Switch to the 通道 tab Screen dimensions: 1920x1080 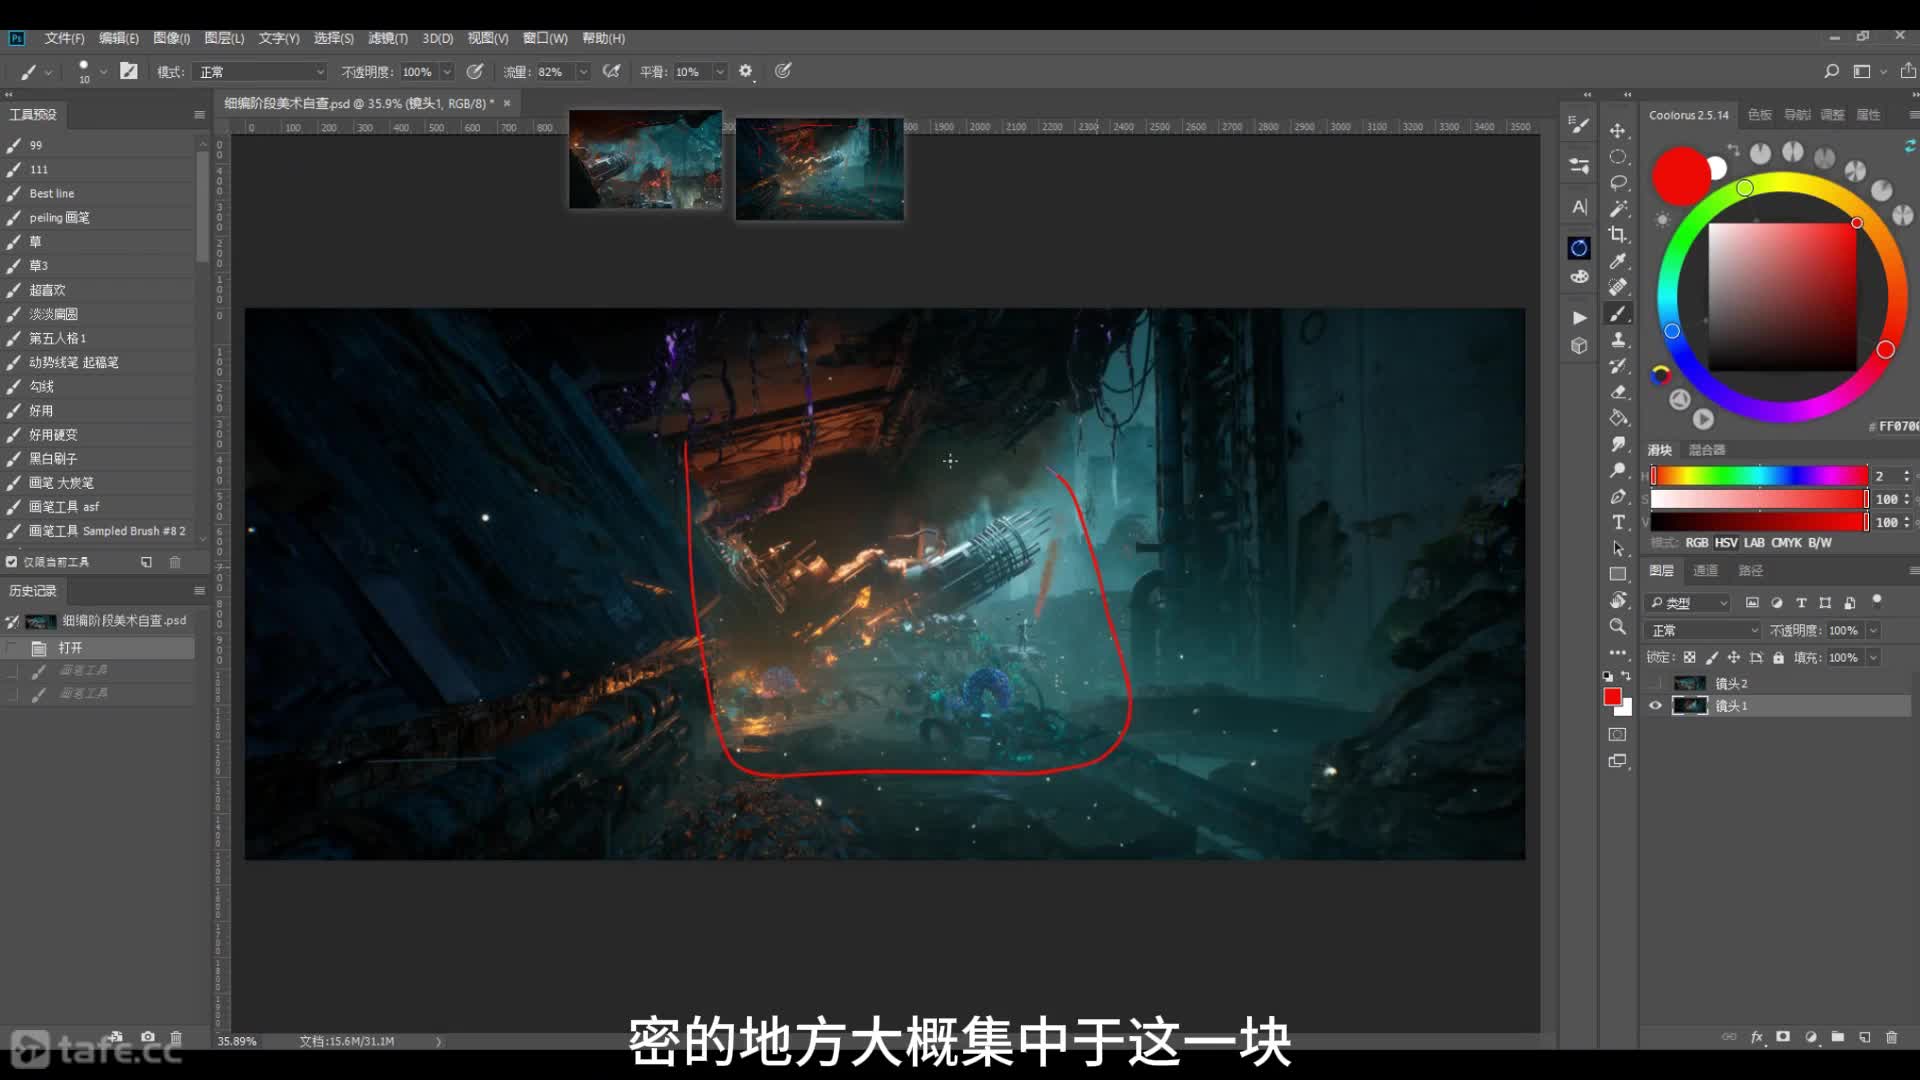coord(1705,570)
